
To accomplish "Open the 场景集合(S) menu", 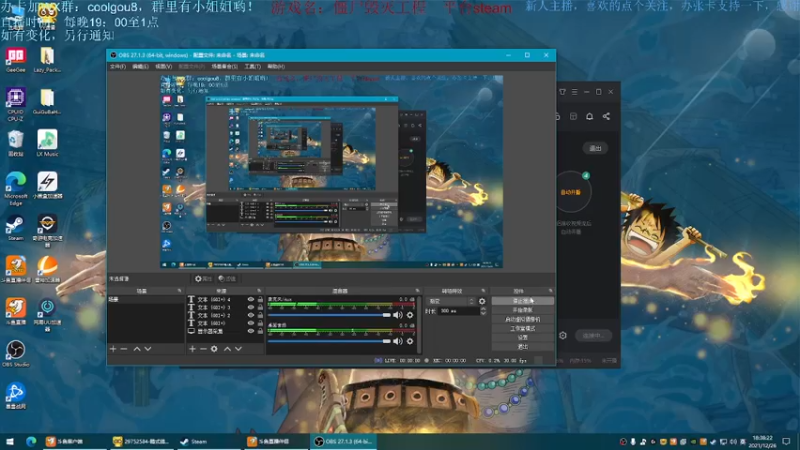I will (224, 67).
